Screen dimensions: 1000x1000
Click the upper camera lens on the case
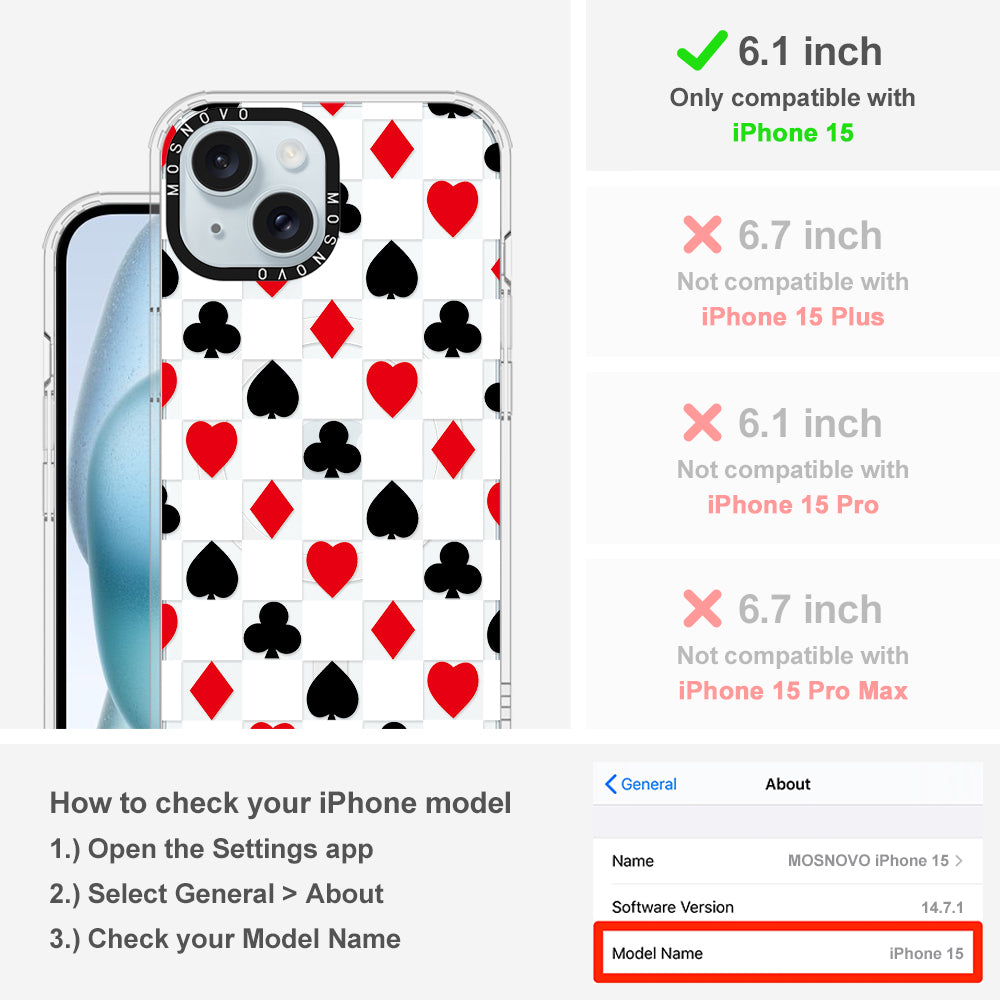(x=222, y=160)
